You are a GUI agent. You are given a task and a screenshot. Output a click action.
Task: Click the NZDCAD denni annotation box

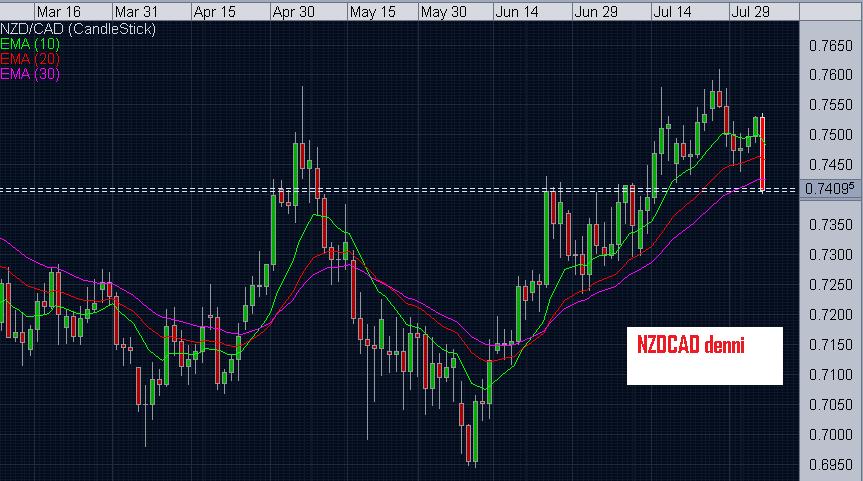click(x=704, y=356)
